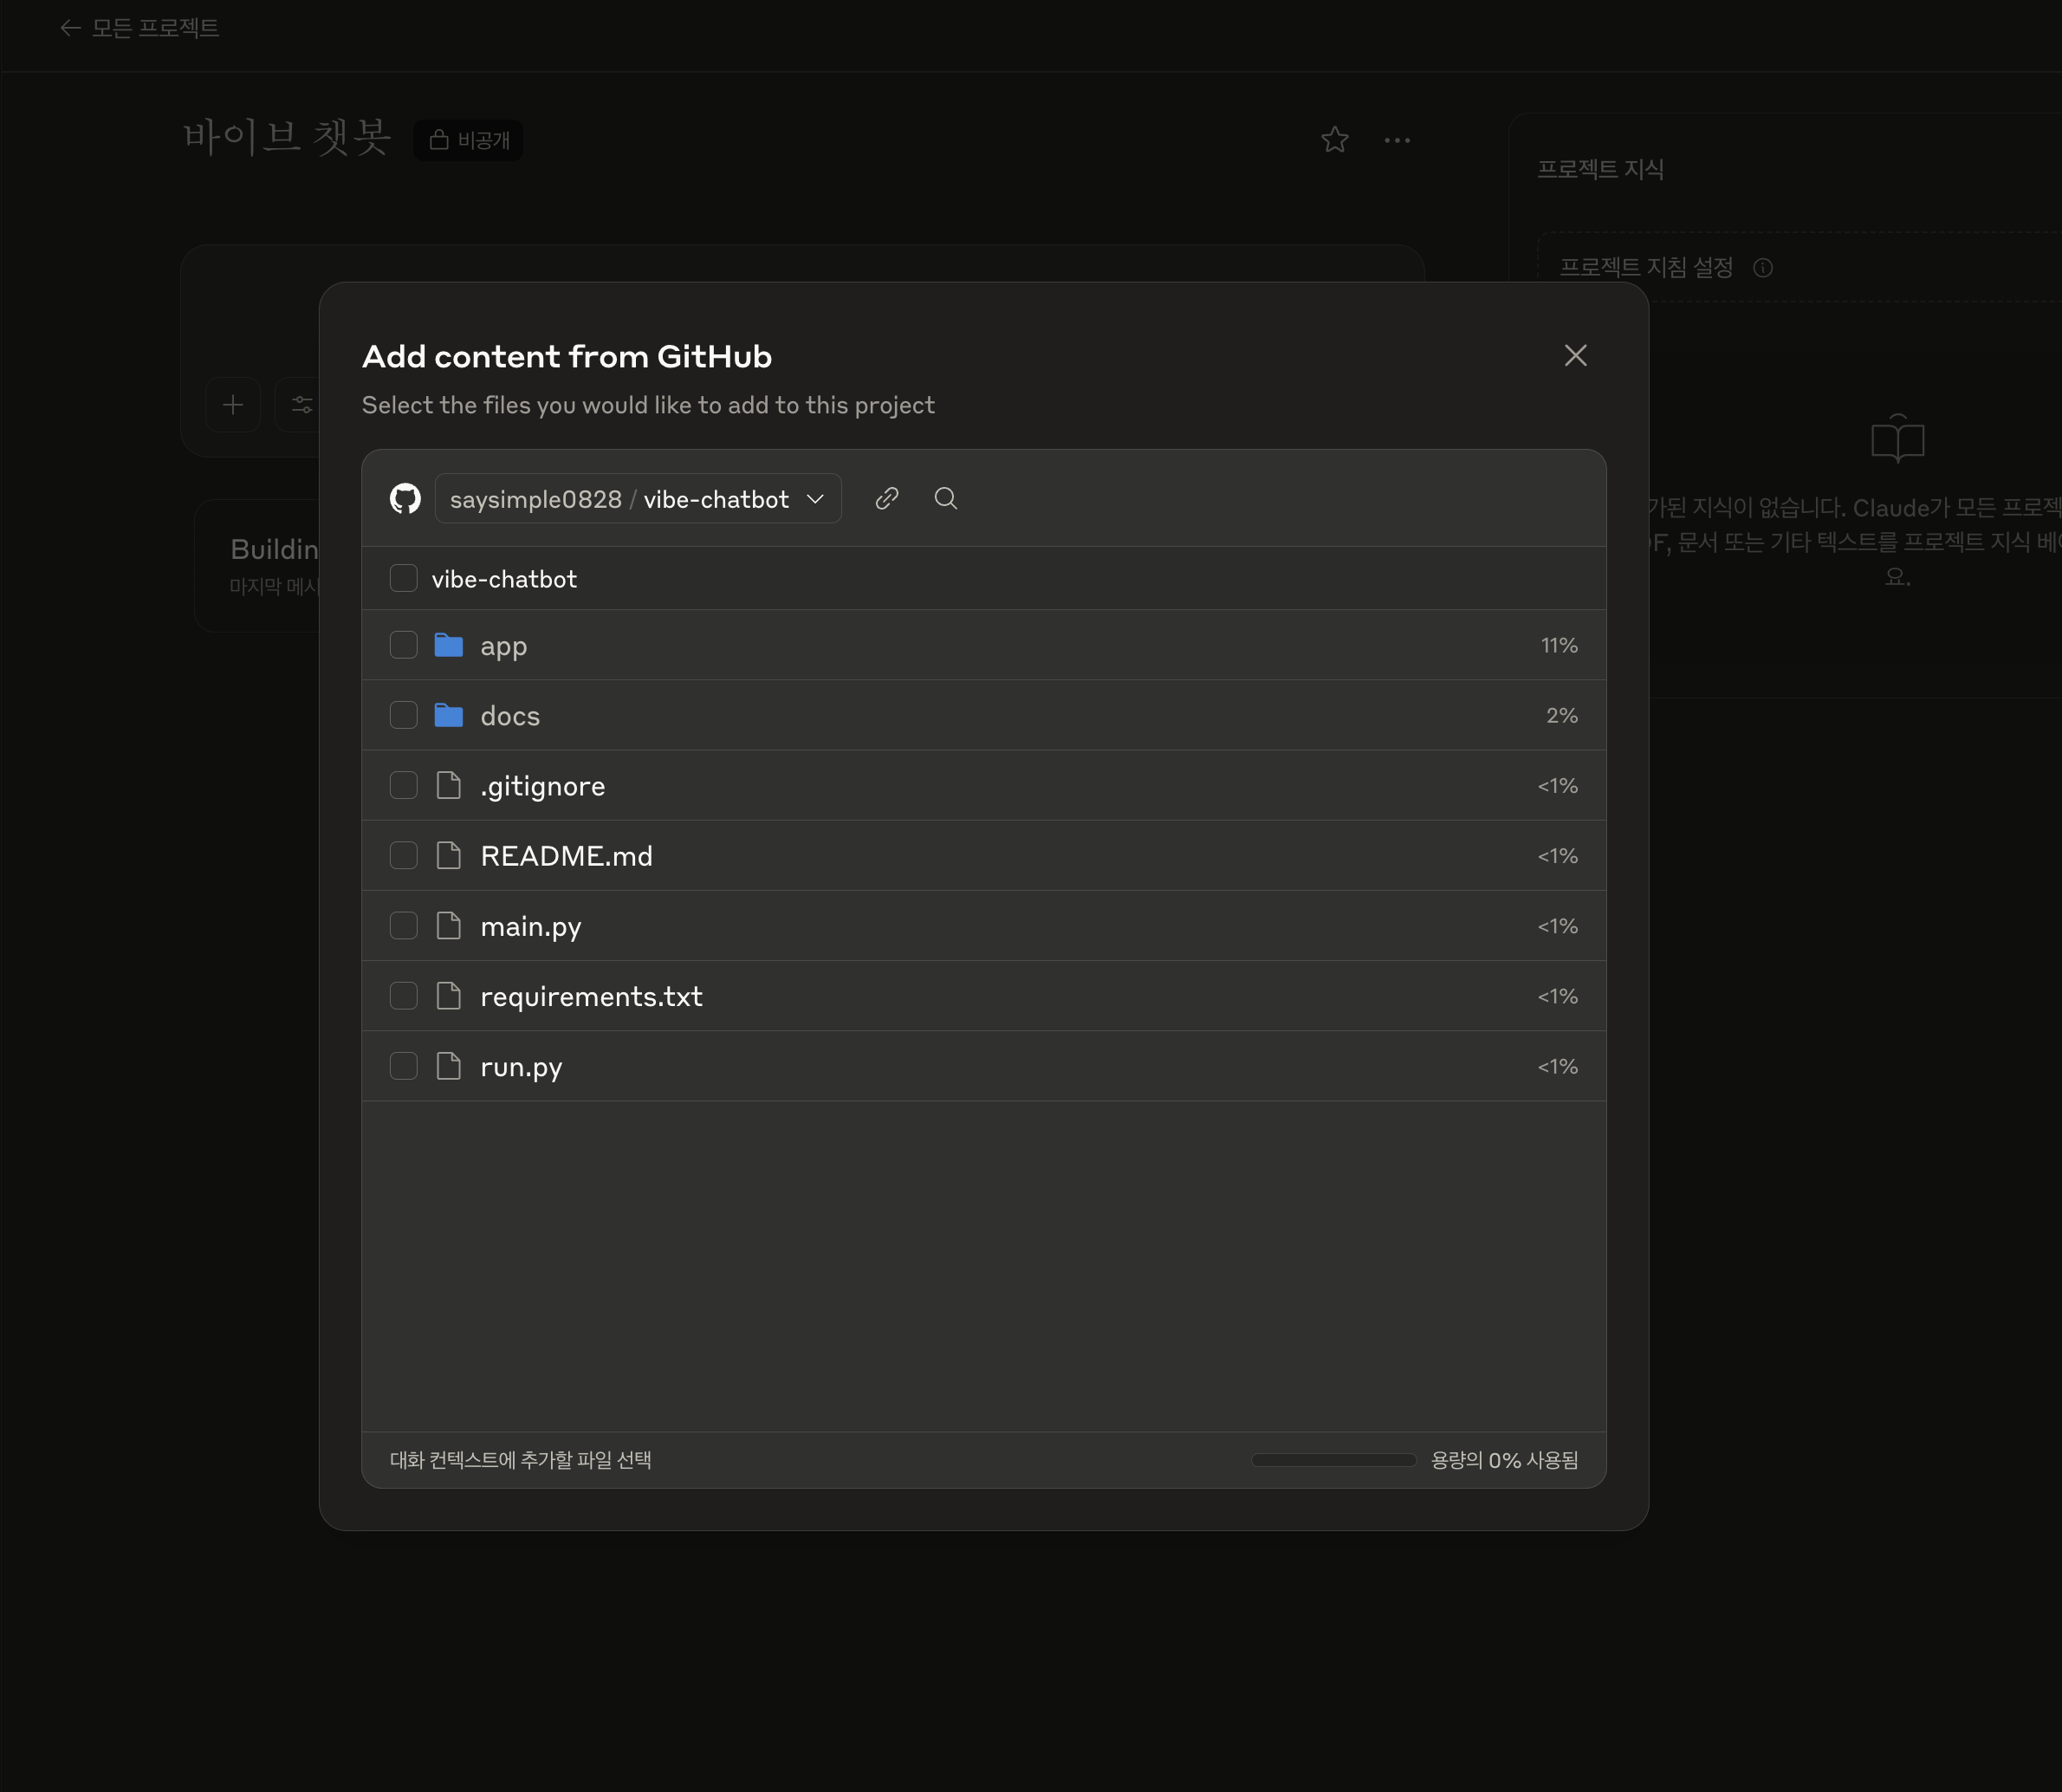The width and height of the screenshot is (2062, 1792).
Task: Click the GitHub logo icon
Action: 405,498
